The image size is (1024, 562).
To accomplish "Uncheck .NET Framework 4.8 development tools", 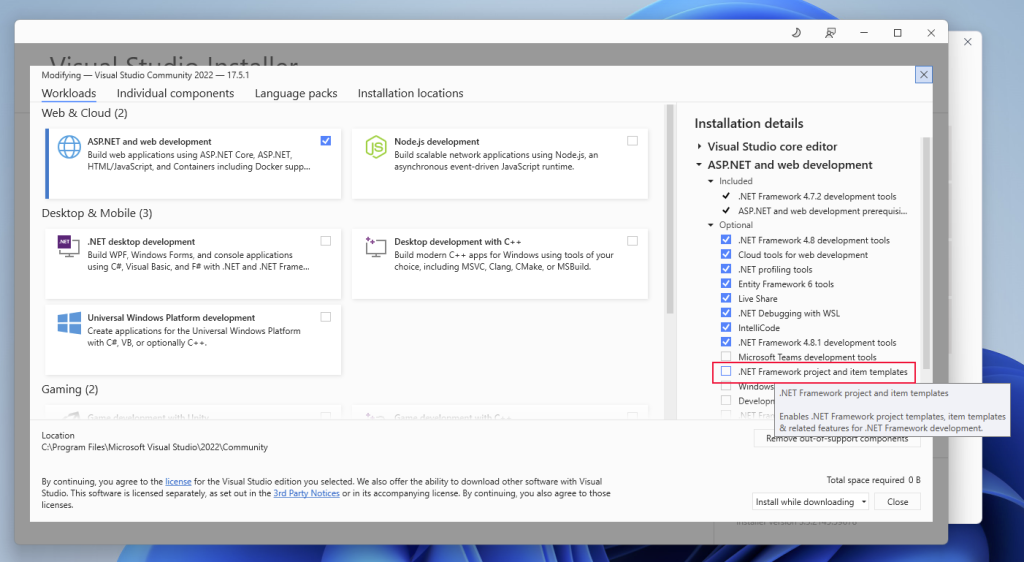I will [726, 240].
